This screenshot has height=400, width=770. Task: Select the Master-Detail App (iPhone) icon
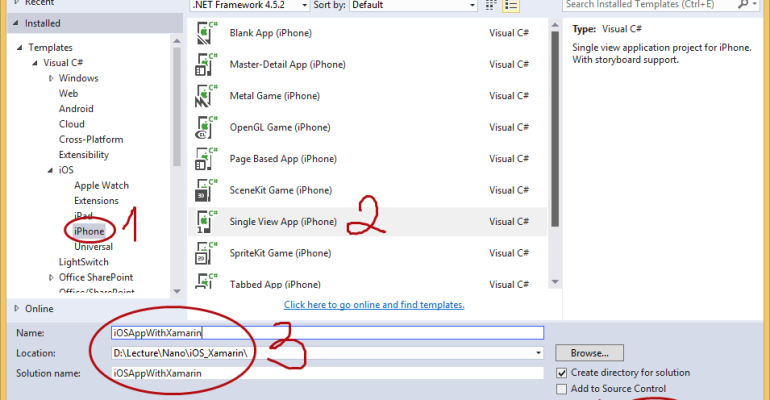click(x=206, y=64)
